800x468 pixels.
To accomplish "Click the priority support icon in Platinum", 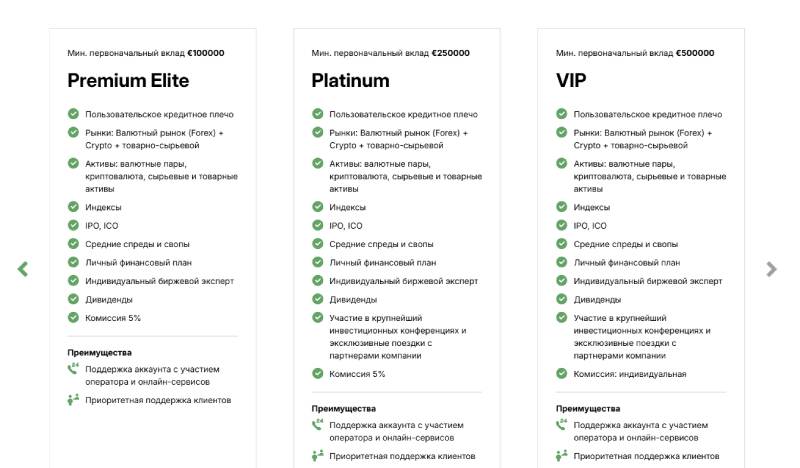I will pos(317,456).
